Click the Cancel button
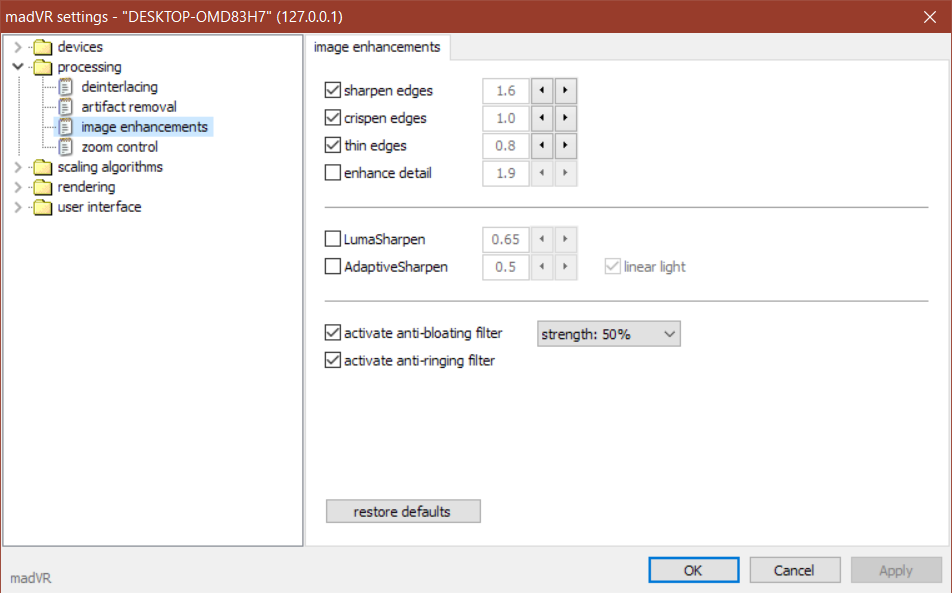 (x=795, y=571)
